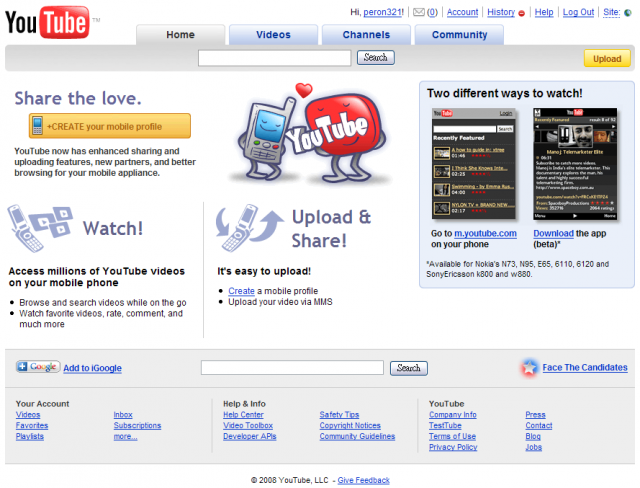This screenshot has height=488, width=640.
Task: Open Community Guidelines link
Action: tap(357, 437)
